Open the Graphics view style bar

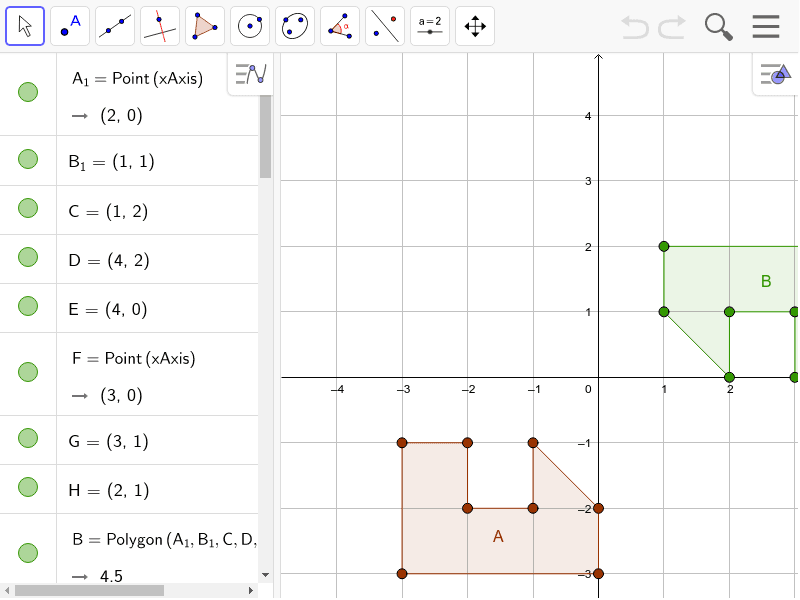[776, 74]
